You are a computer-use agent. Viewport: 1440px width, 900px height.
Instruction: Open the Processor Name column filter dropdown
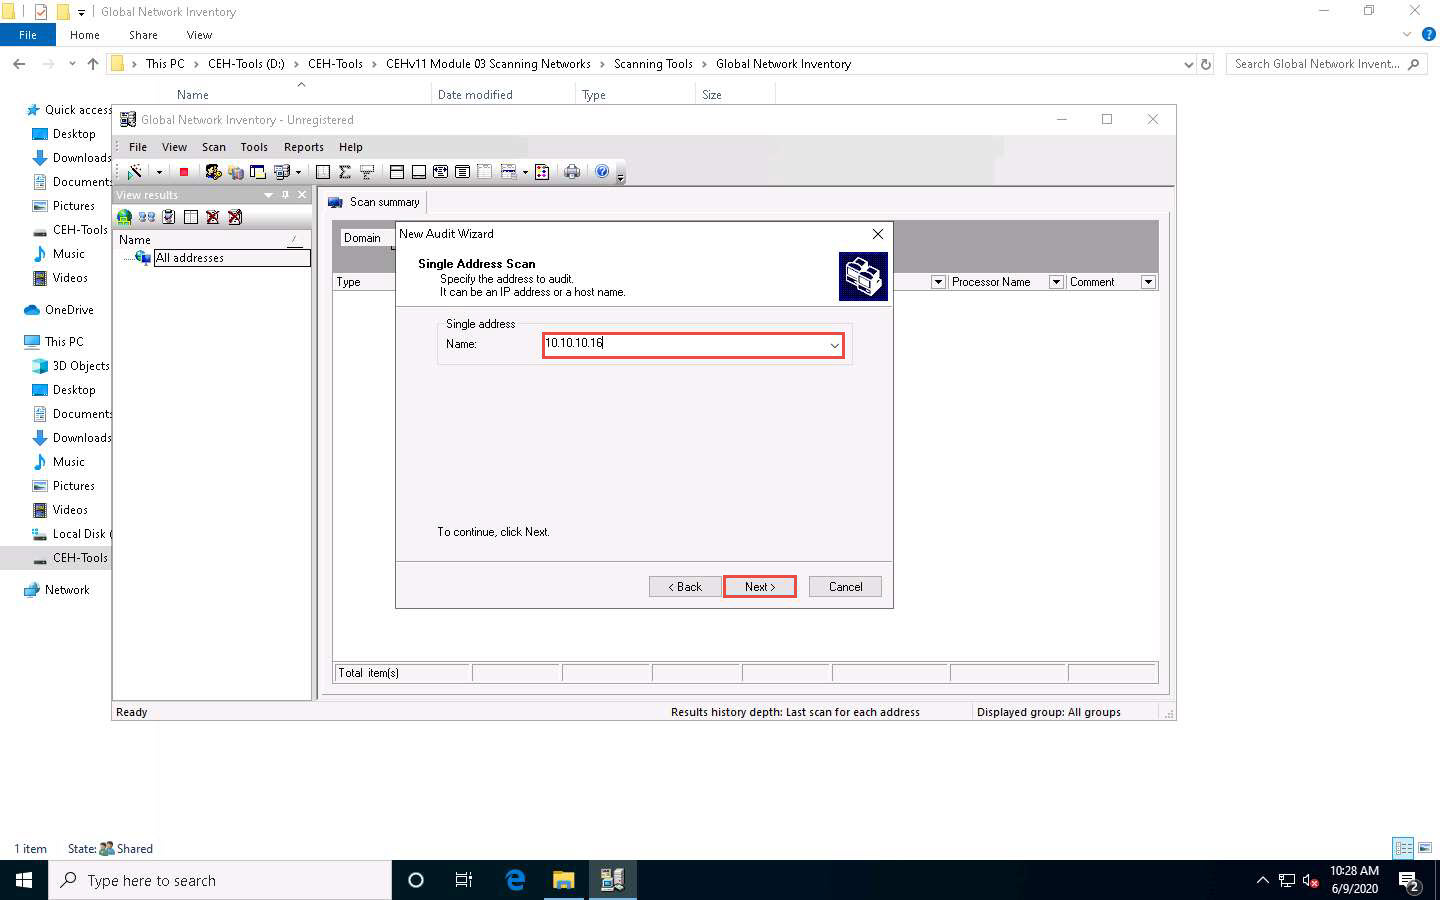1056,282
